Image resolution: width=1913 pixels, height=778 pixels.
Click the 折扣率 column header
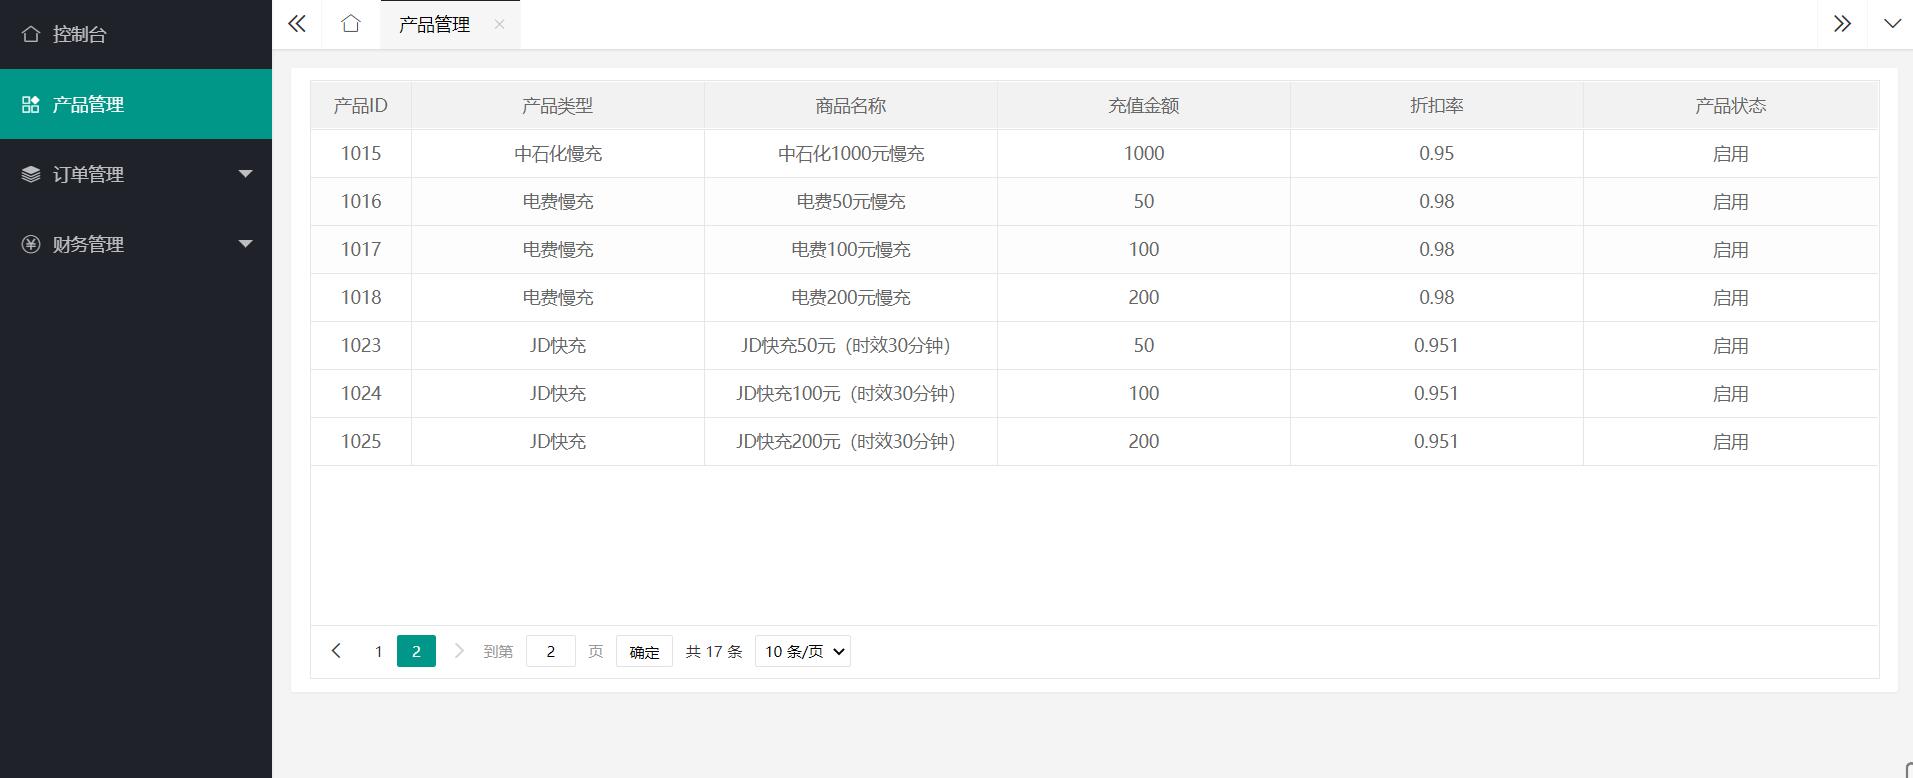point(1437,105)
